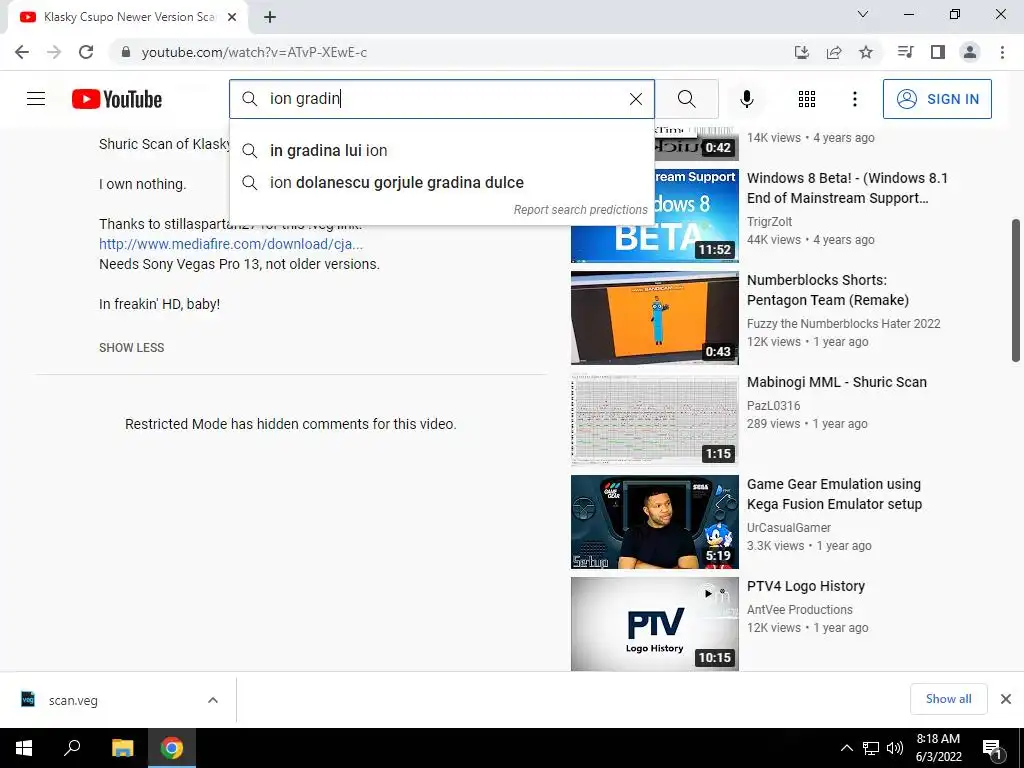Viewport: 1024px width, 768px height.
Task: Open Numberblocks Shorts: Pentagon Team title
Action: pos(827,290)
